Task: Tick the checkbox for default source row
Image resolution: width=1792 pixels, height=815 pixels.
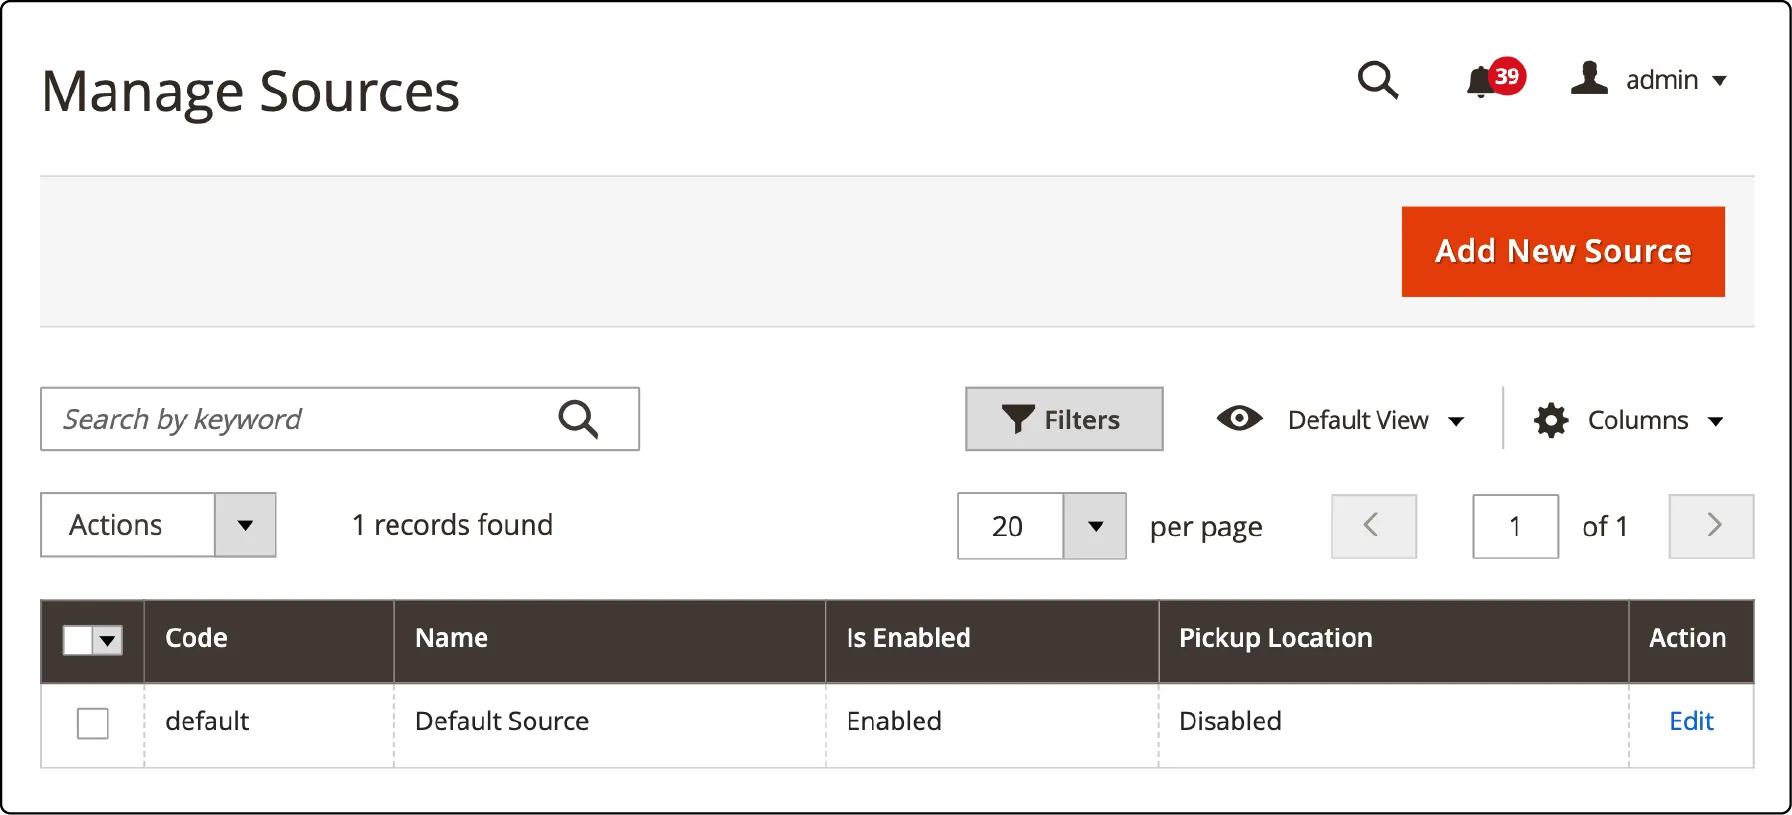Action: pos(93,723)
